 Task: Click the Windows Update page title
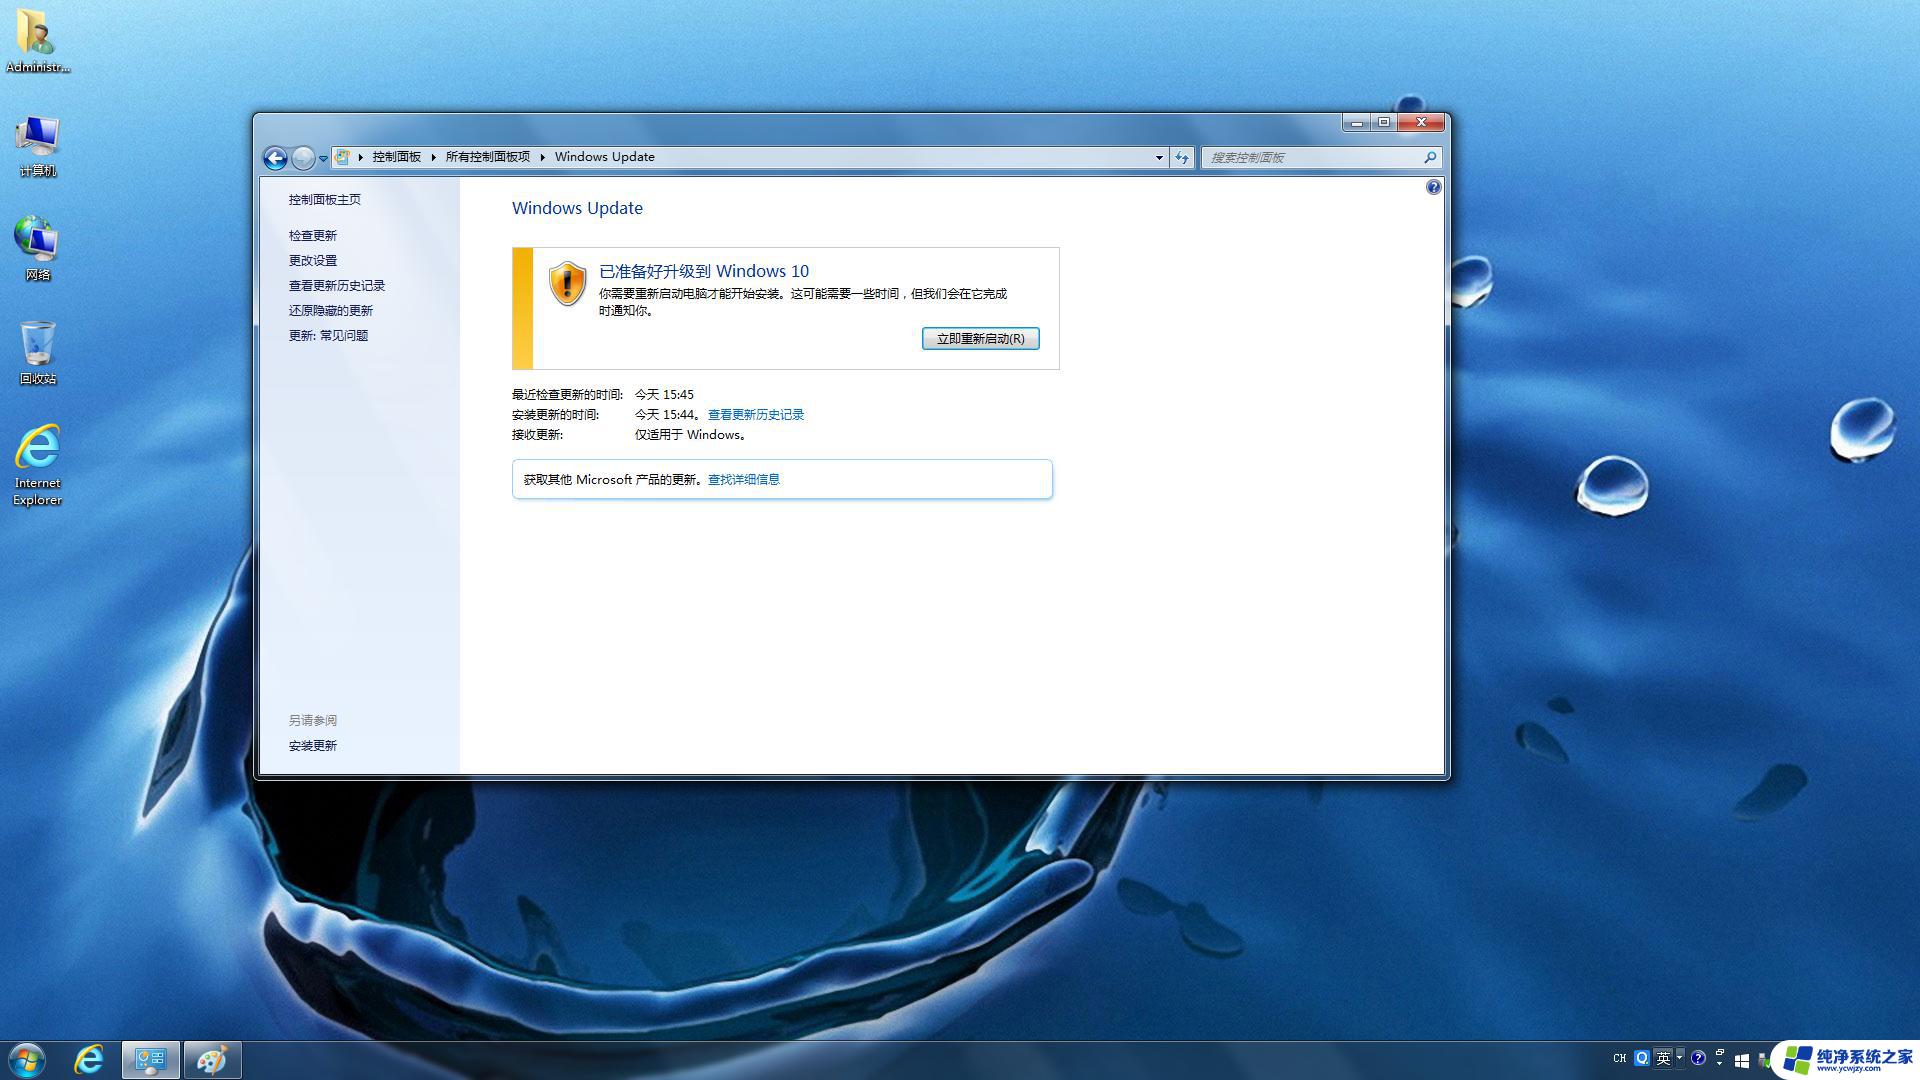coord(577,208)
